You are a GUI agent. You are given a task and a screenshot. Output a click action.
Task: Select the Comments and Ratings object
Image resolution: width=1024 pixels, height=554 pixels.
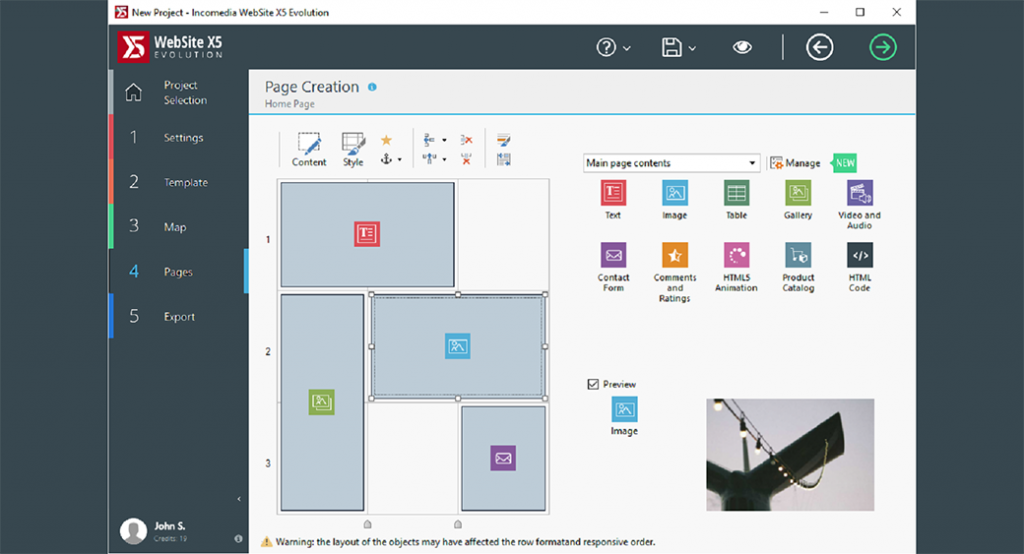[x=675, y=255]
